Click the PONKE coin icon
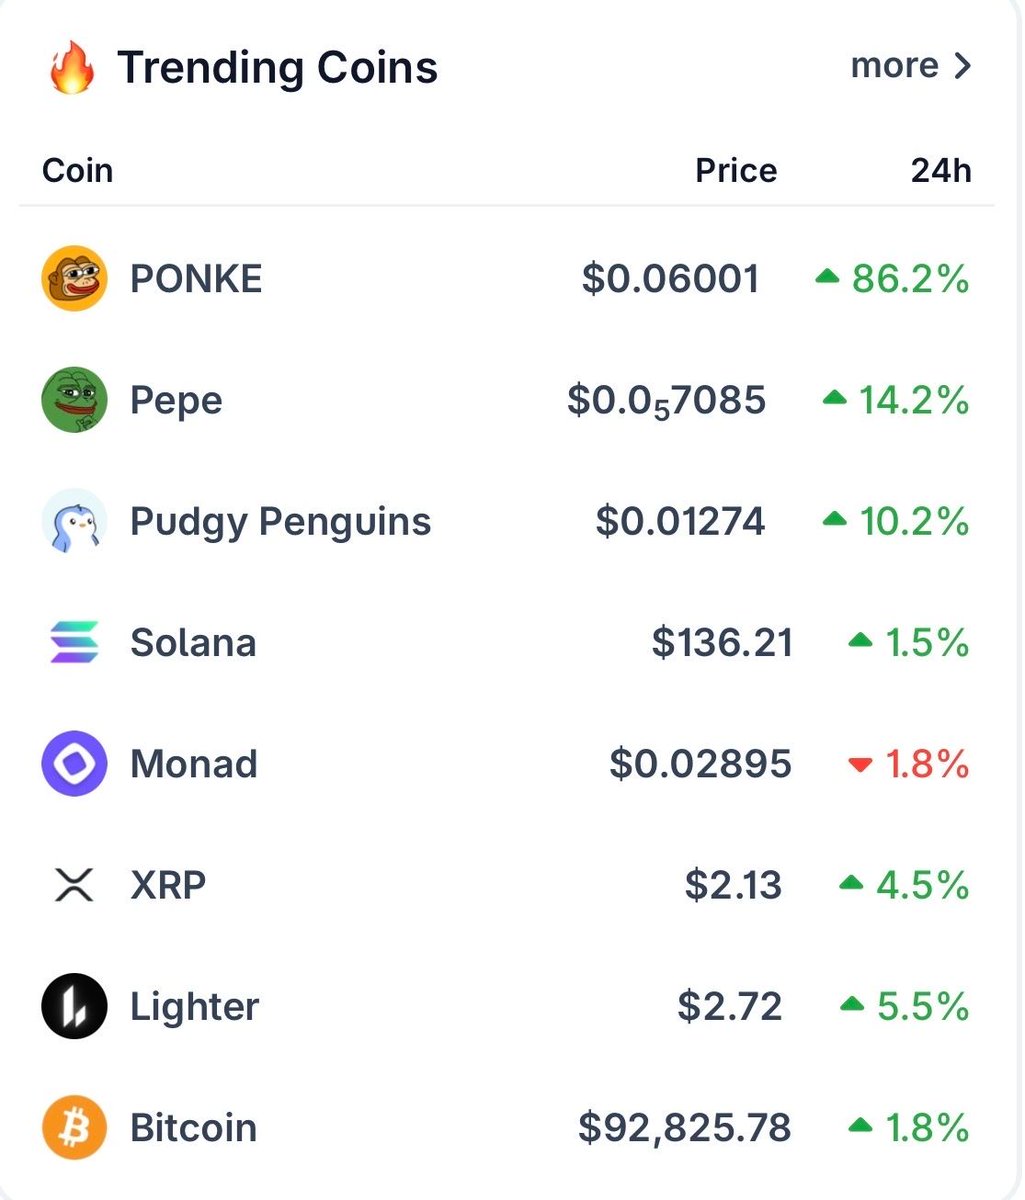This screenshot has width=1025, height=1200. (x=74, y=278)
